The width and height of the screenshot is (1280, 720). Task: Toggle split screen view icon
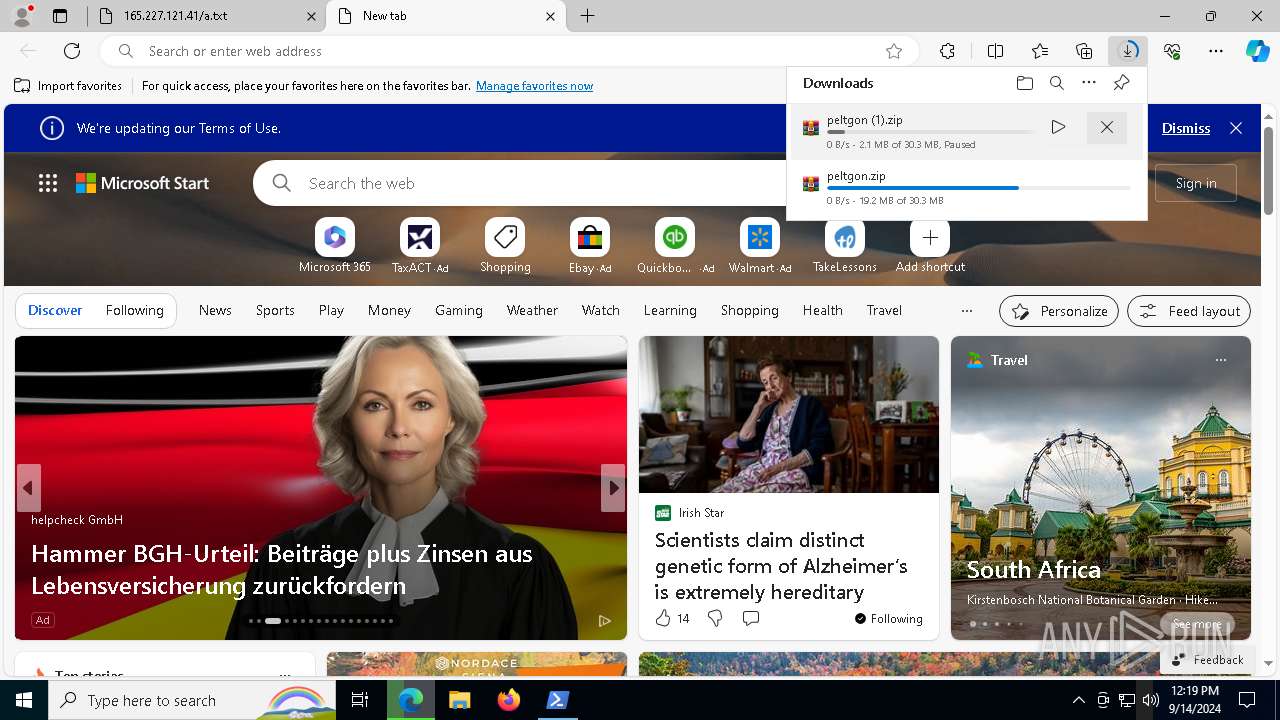pyautogui.click(x=995, y=51)
